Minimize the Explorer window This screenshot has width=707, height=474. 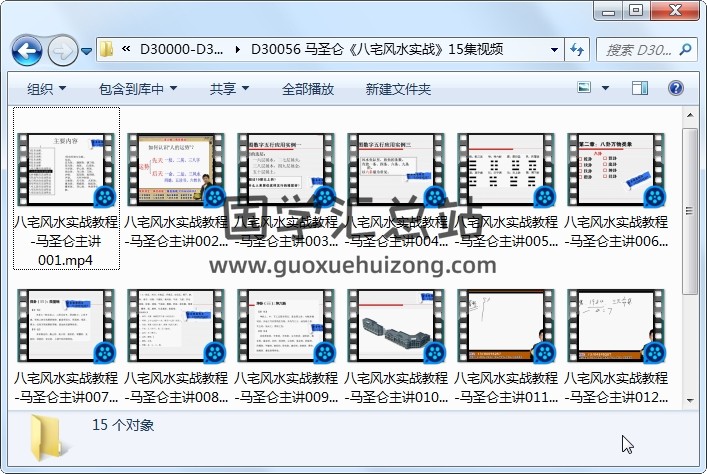click(608, 11)
